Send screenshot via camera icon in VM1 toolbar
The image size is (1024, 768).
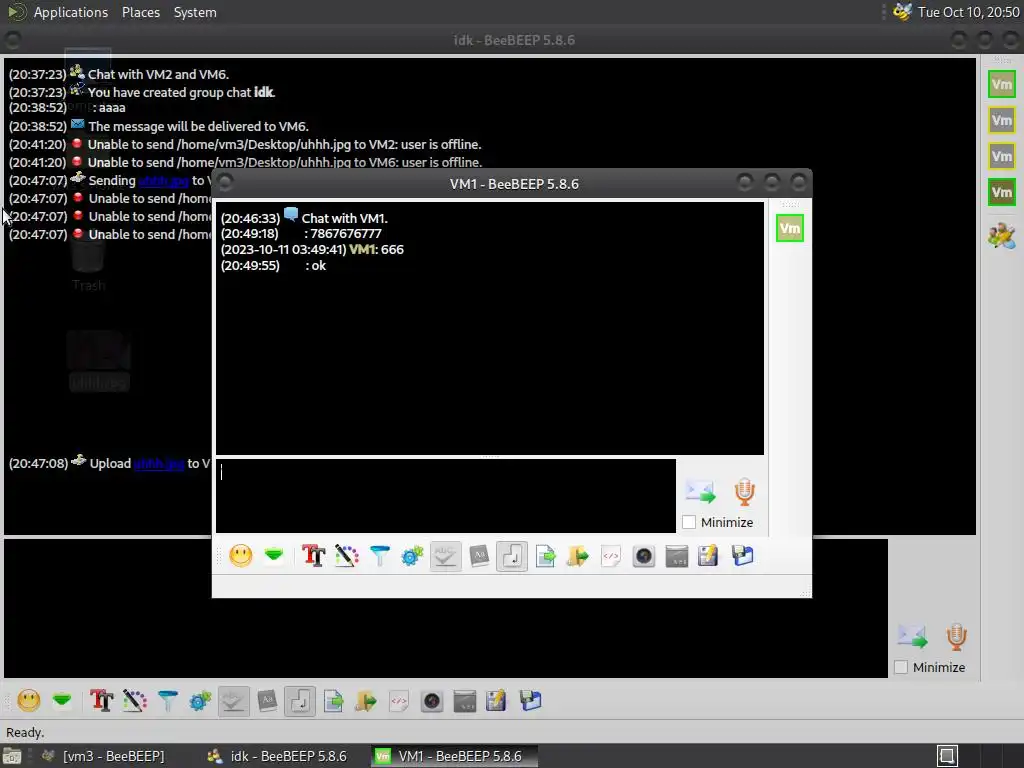(x=644, y=556)
